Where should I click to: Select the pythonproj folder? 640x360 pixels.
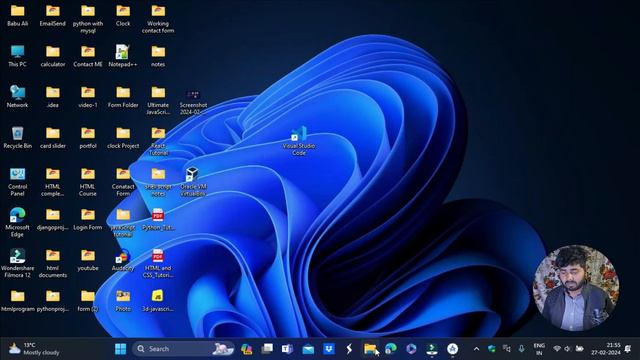point(52,301)
